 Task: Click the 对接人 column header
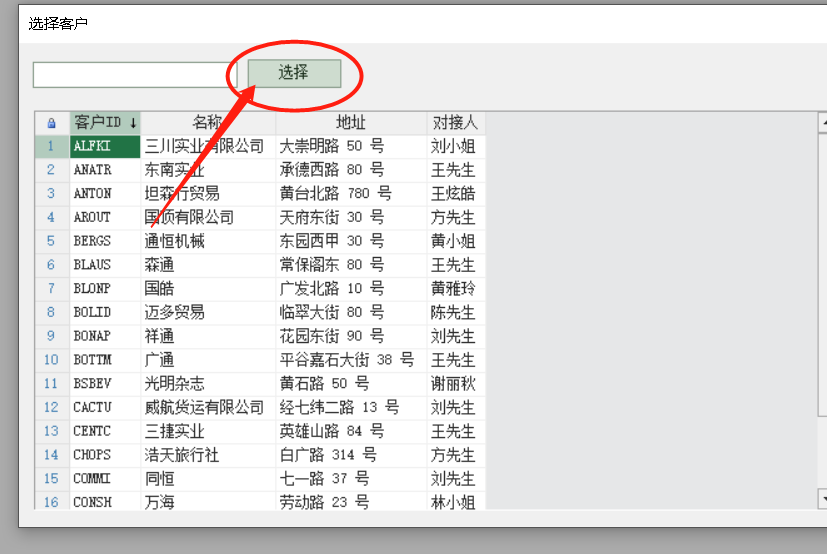click(455, 123)
